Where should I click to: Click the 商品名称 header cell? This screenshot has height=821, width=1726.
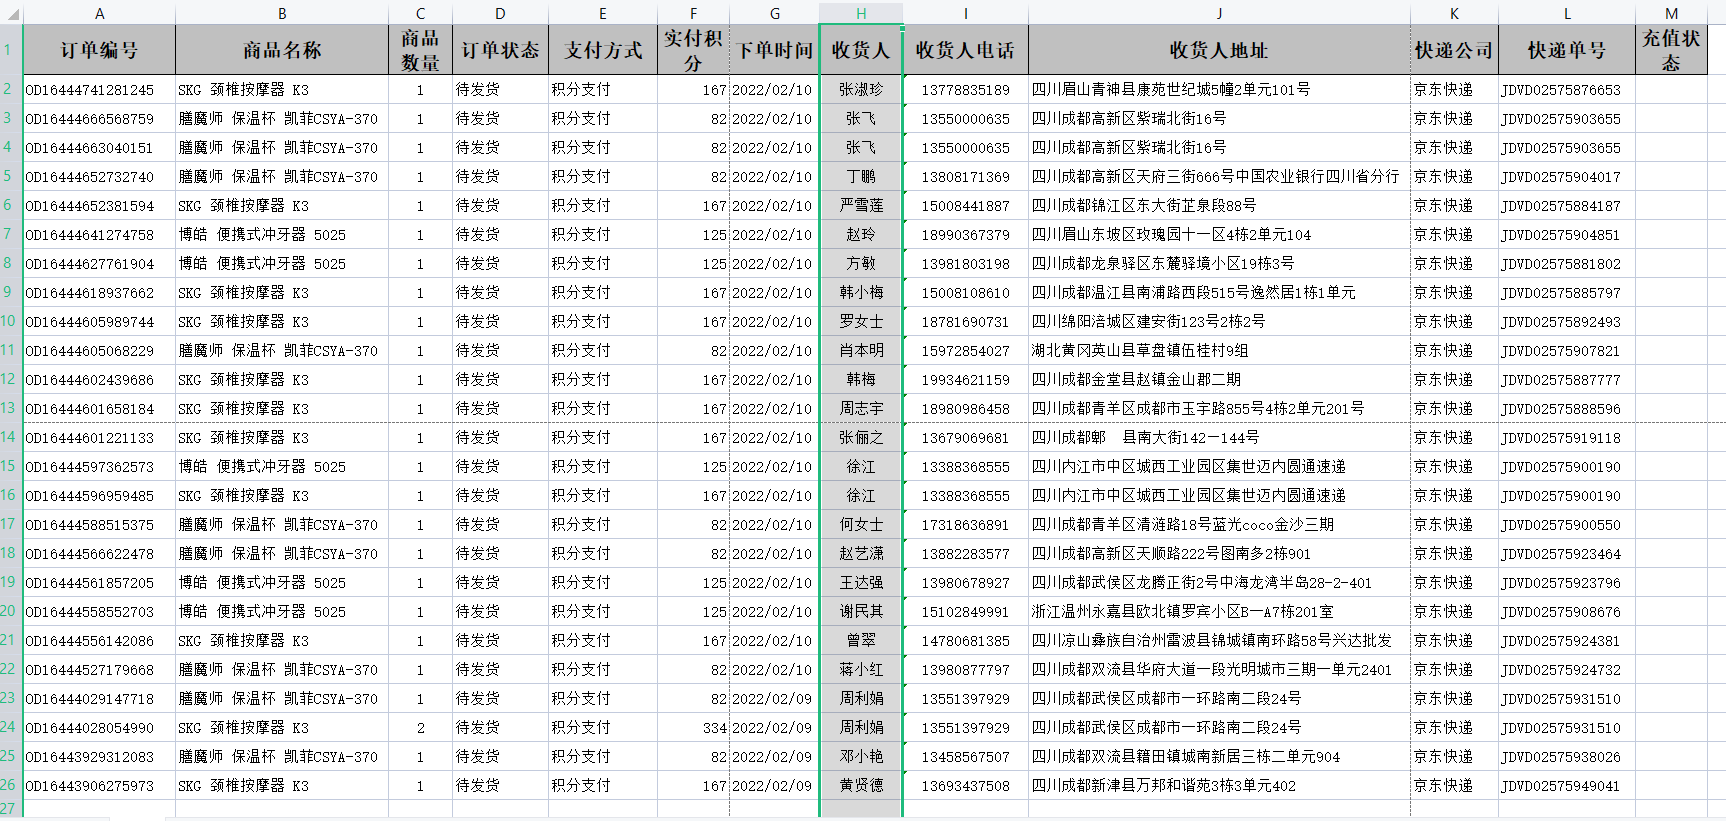point(282,50)
